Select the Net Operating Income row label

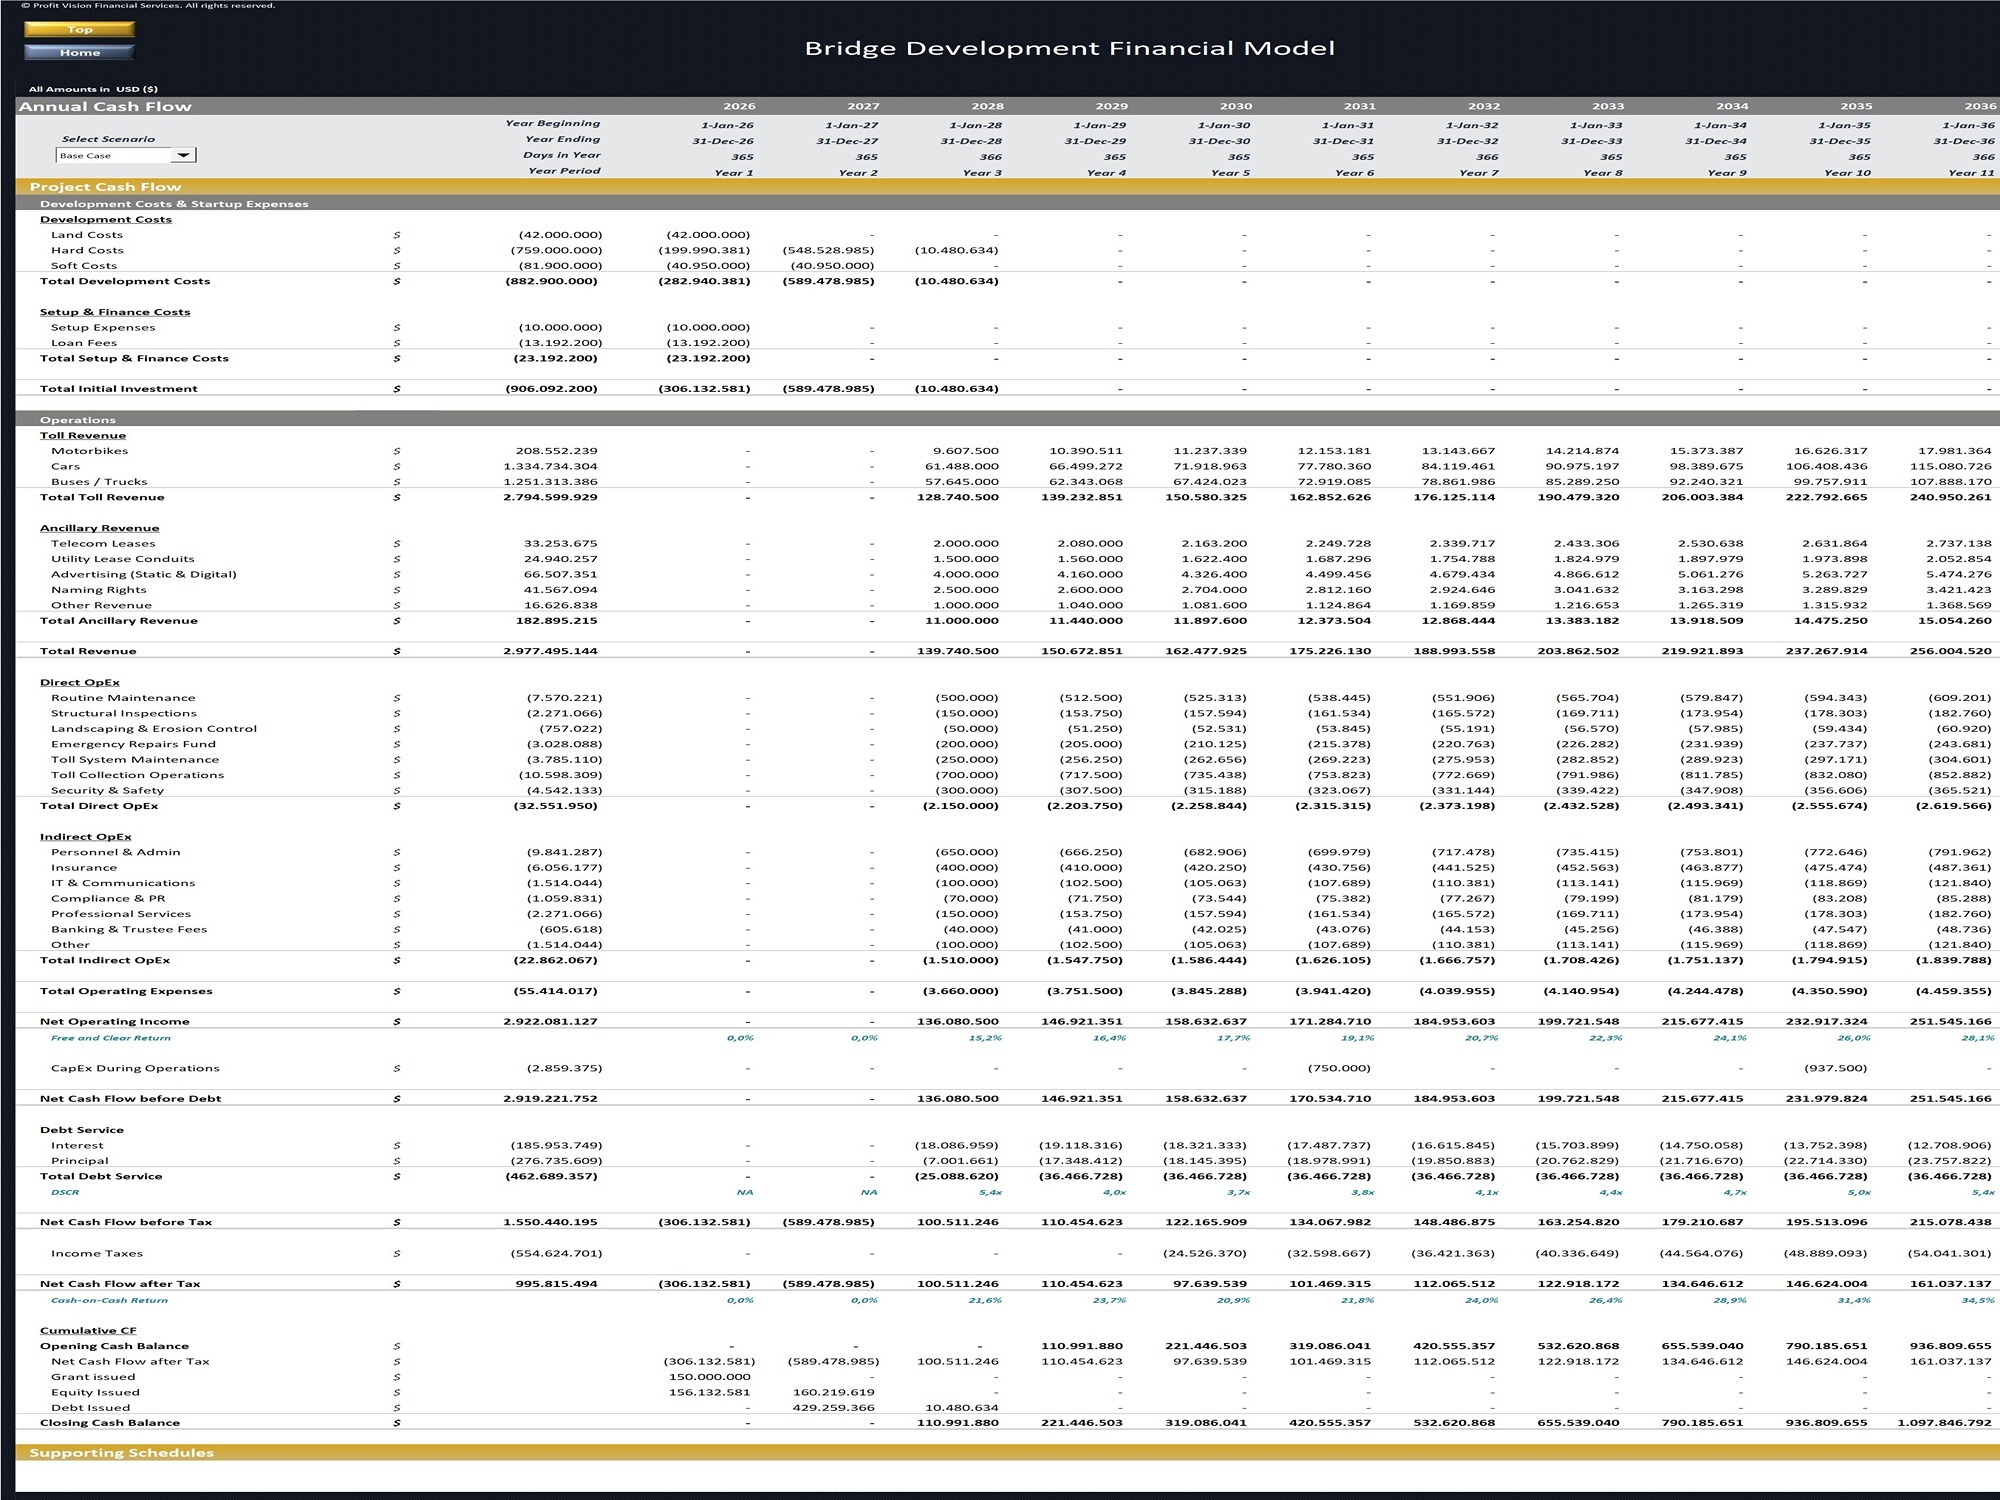tap(114, 1021)
